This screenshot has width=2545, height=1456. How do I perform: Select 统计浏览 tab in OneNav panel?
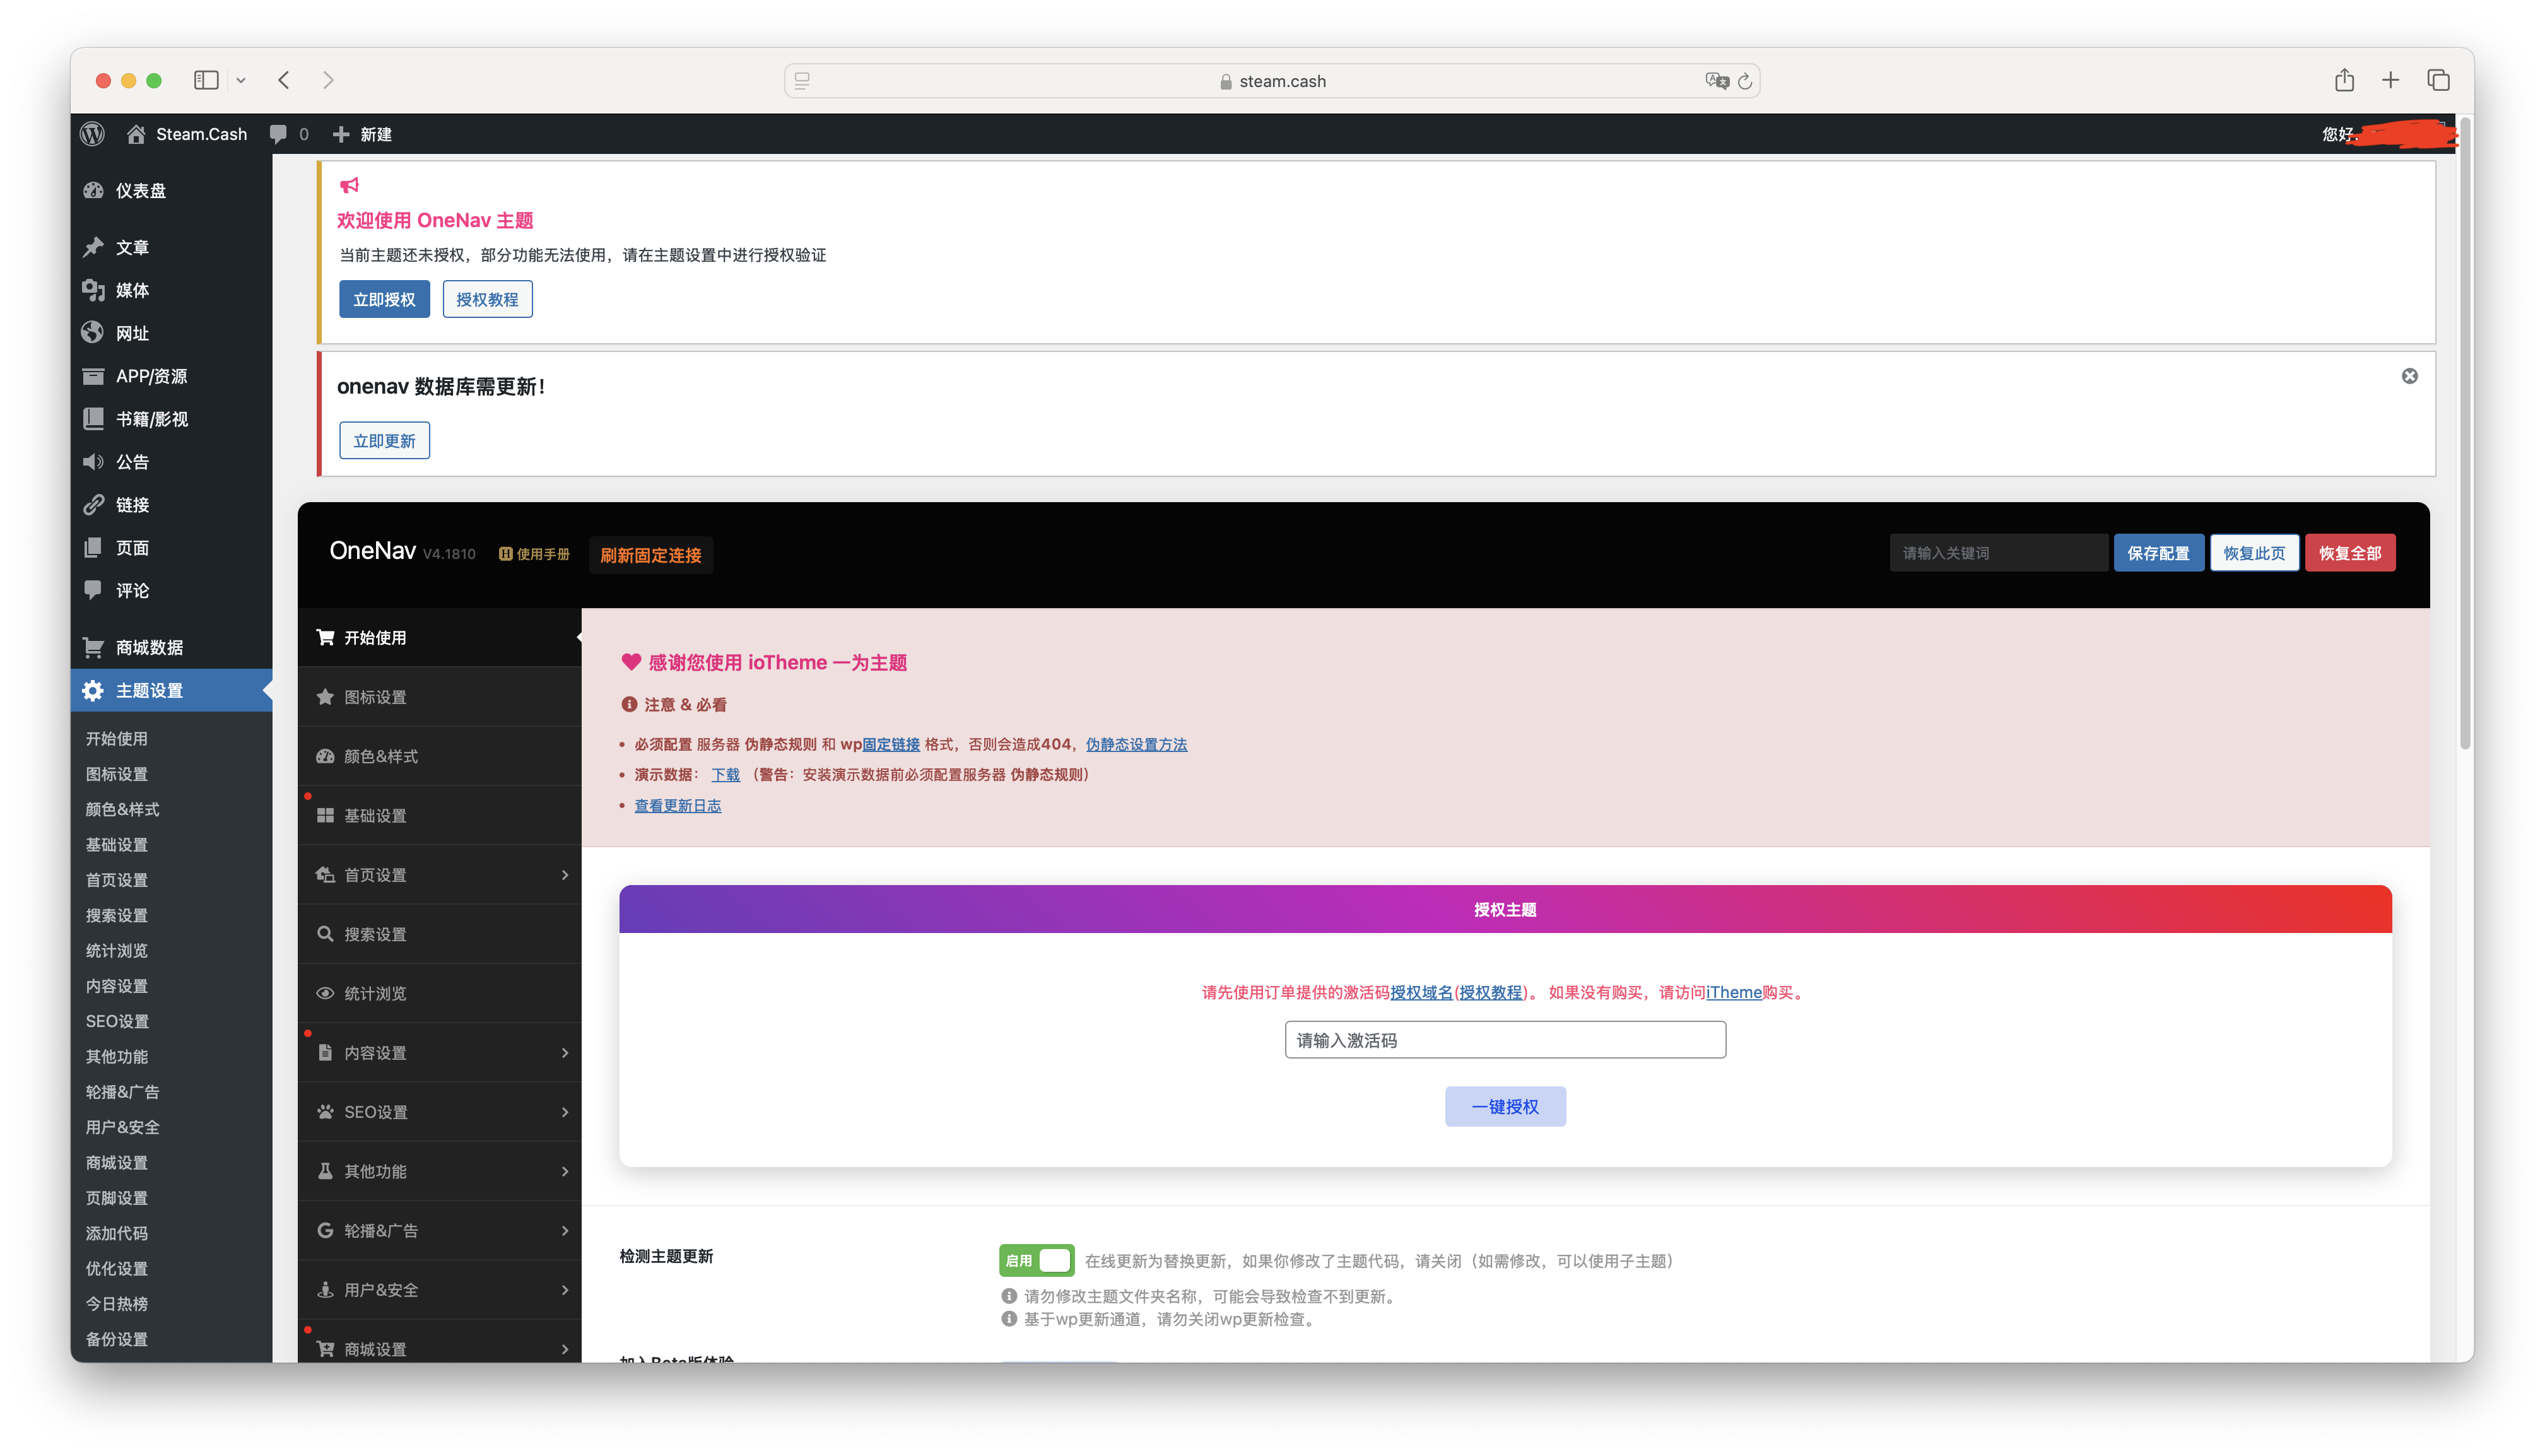coord(439,993)
